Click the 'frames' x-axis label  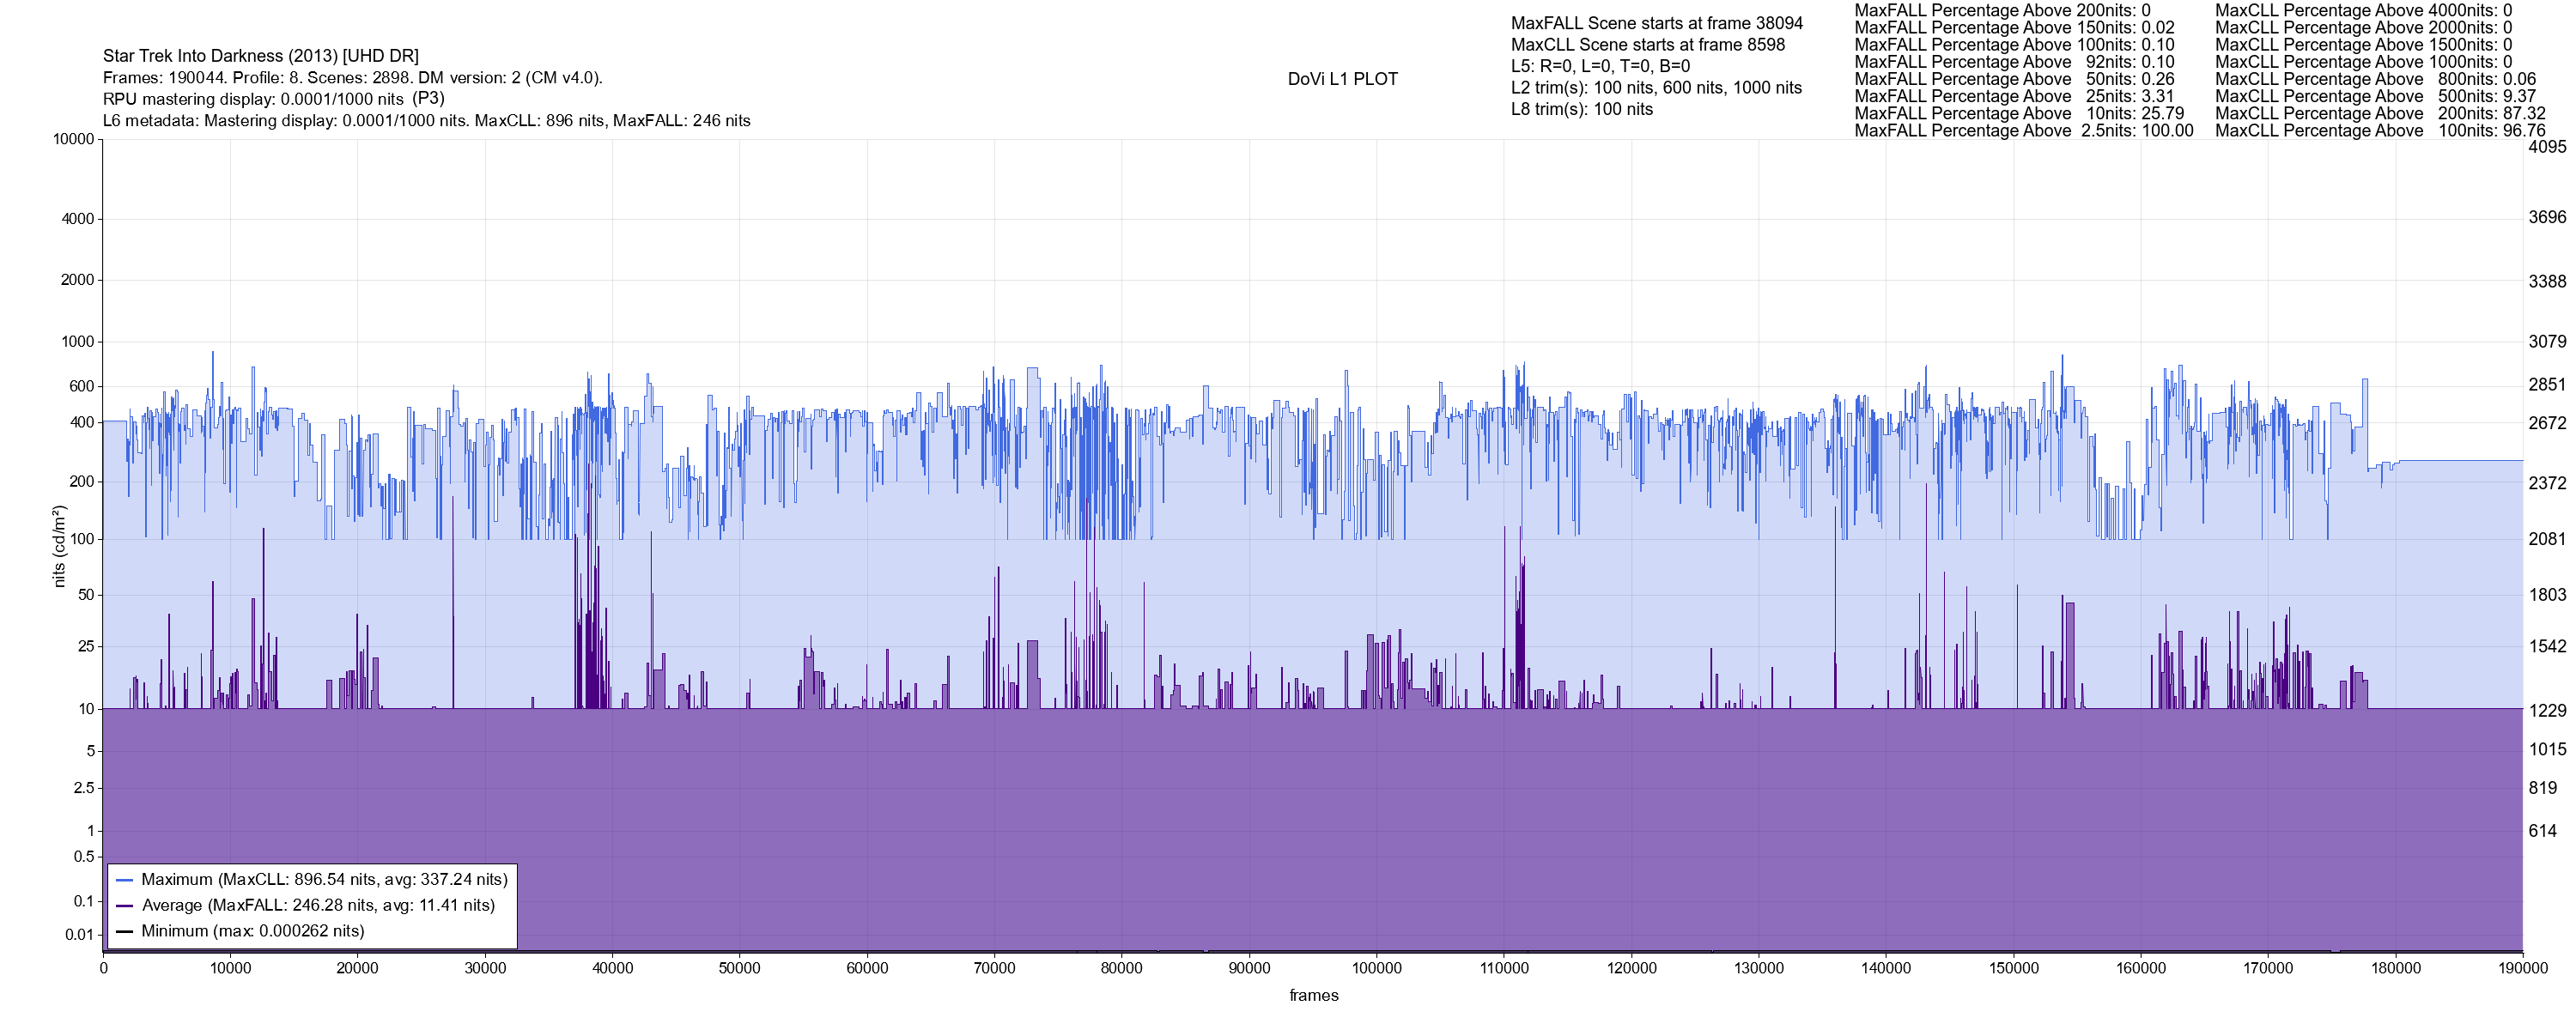pyautogui.click(x=1313, y=995)
